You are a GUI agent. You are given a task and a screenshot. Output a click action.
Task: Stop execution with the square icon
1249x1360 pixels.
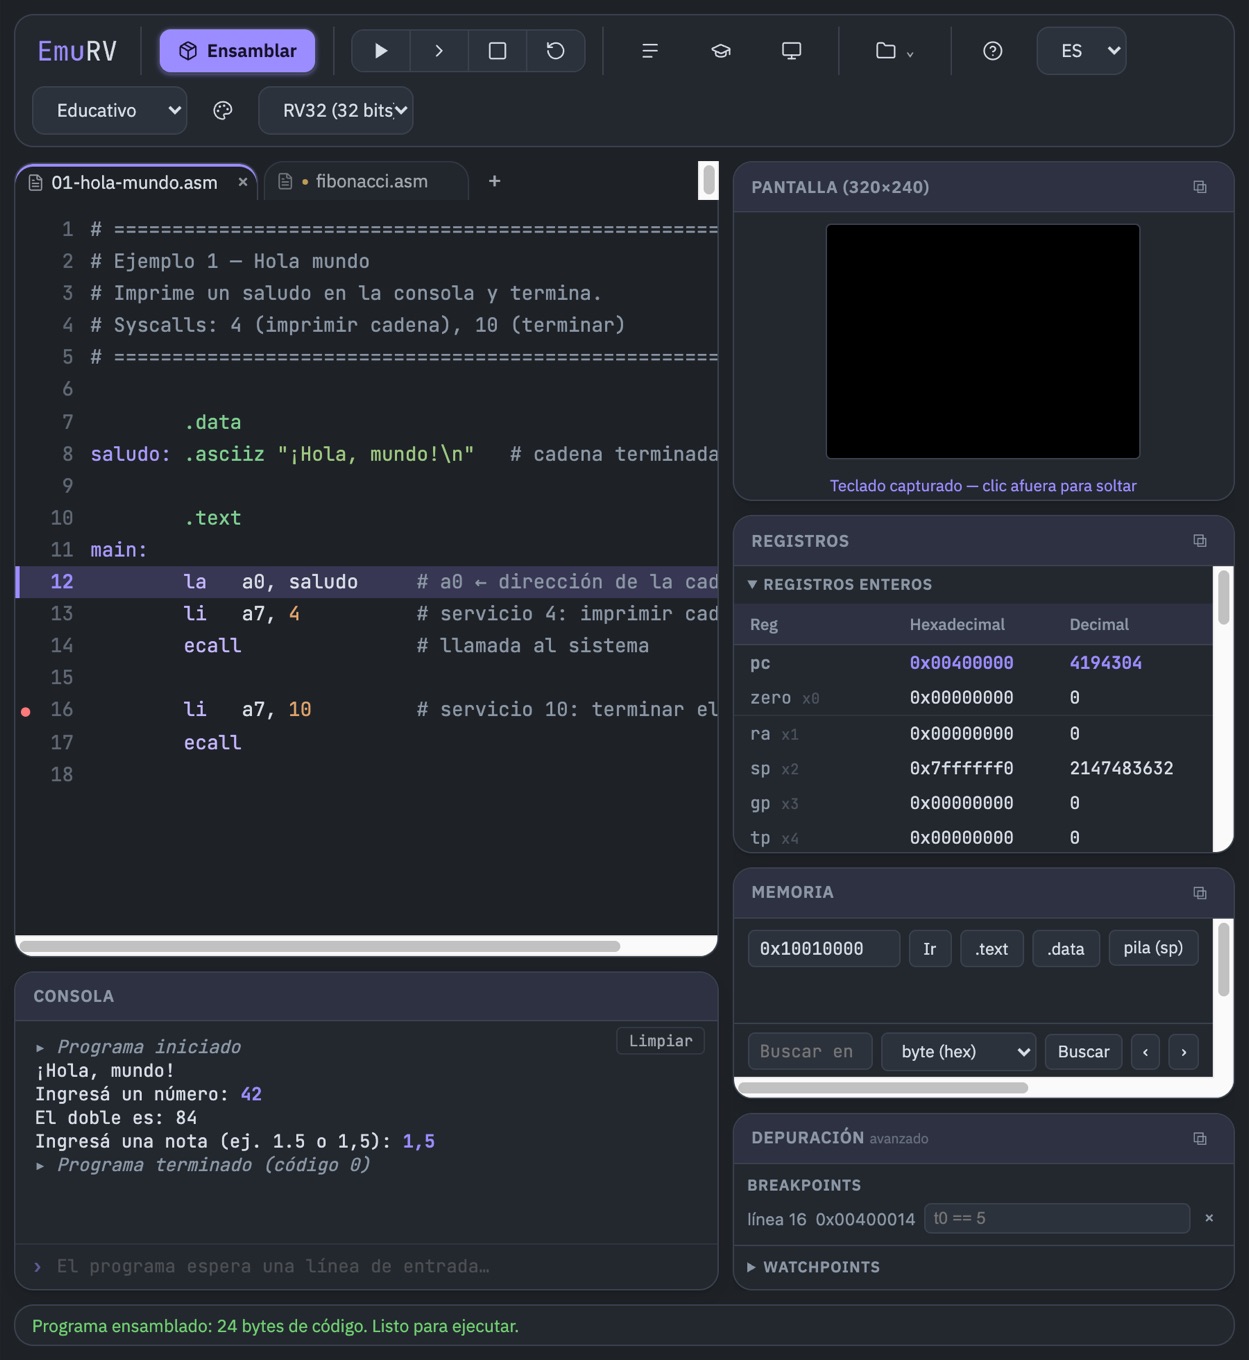pos(497,51)
